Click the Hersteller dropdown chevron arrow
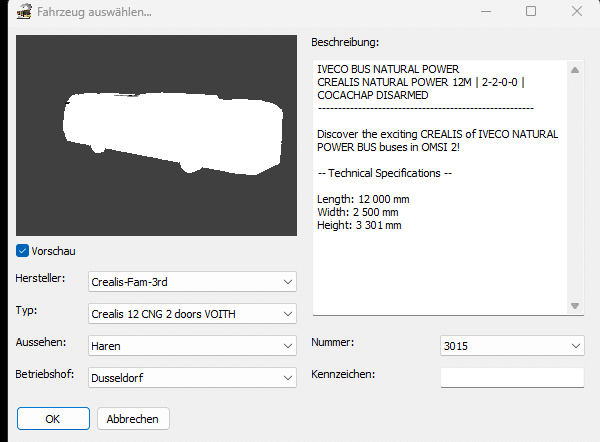 pos(288,282)
